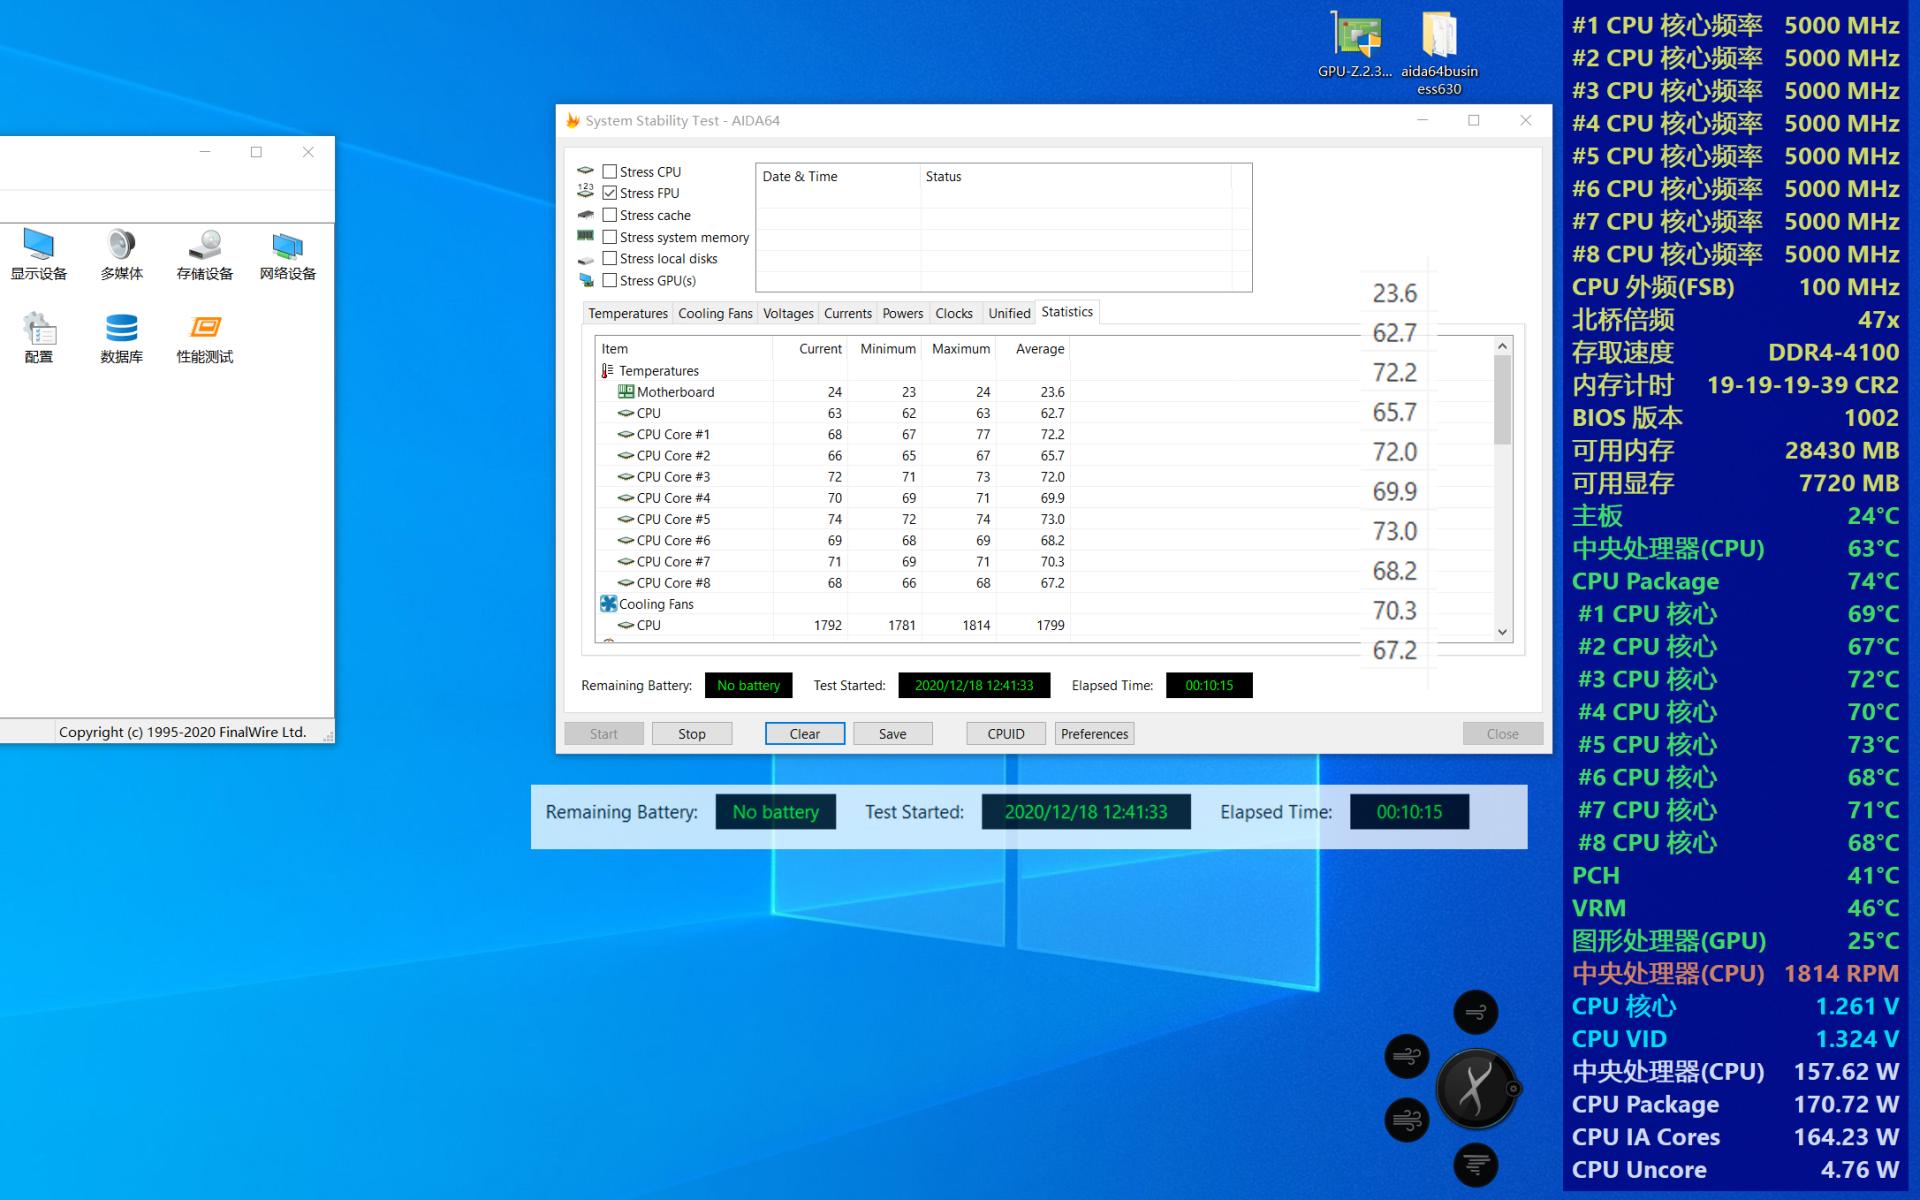
Task: Switch to the Voltages tab
Action: pyautogui.click(x=788, y=314)
